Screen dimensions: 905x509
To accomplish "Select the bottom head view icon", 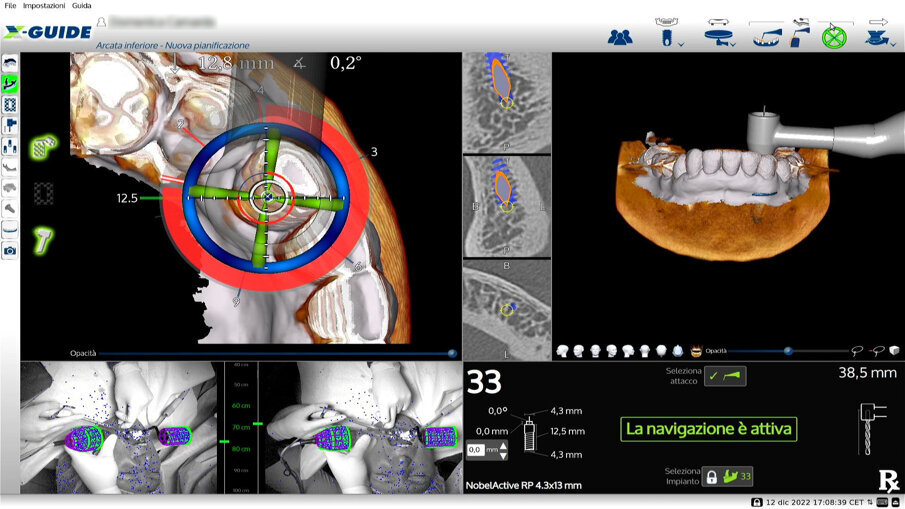I will tap(678, 351).
